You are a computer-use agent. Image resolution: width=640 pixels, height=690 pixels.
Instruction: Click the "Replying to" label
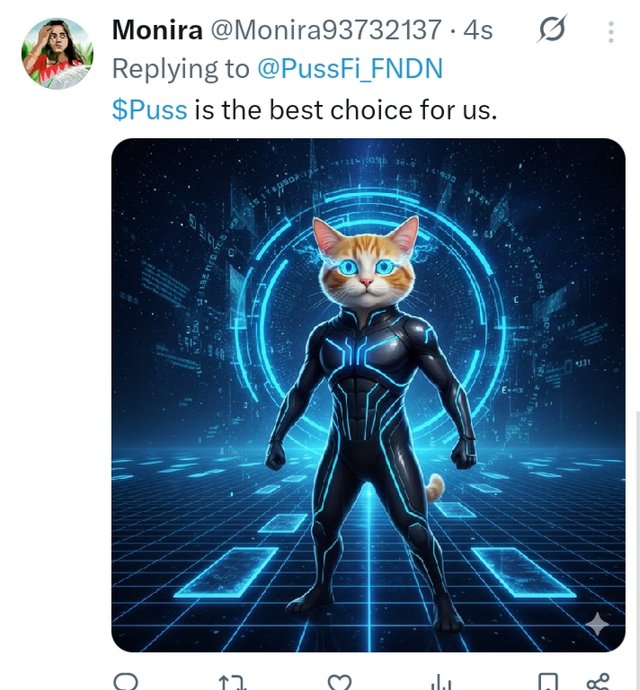point(181,69)
